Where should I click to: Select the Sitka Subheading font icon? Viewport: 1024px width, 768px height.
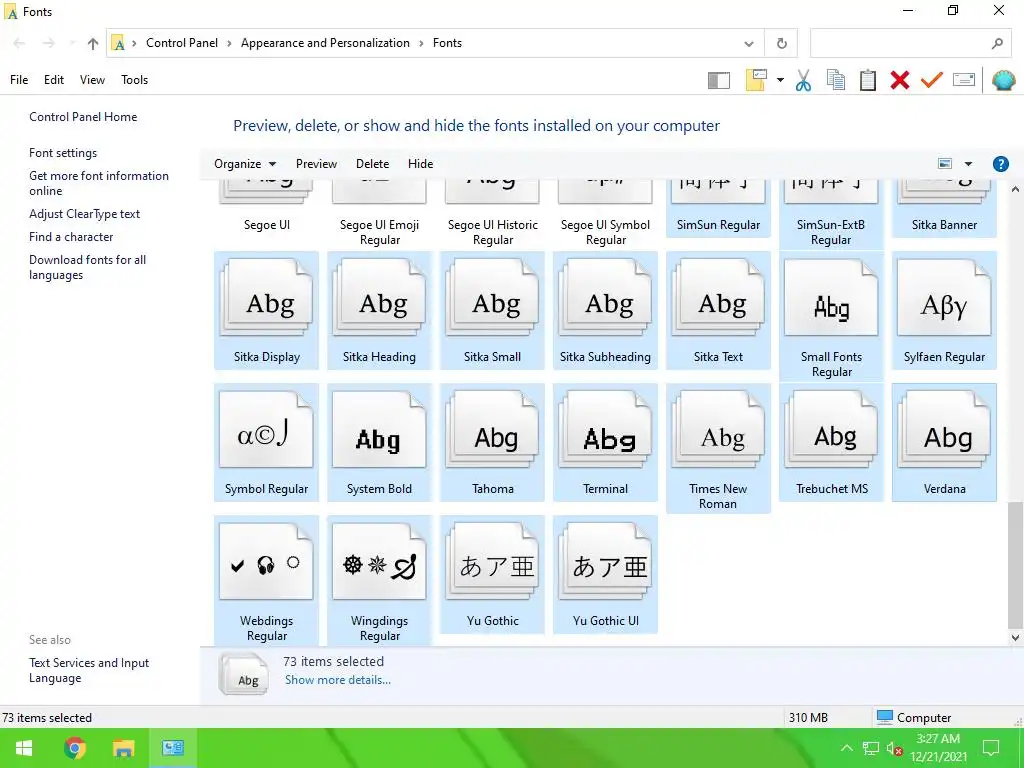coord(605,310)
